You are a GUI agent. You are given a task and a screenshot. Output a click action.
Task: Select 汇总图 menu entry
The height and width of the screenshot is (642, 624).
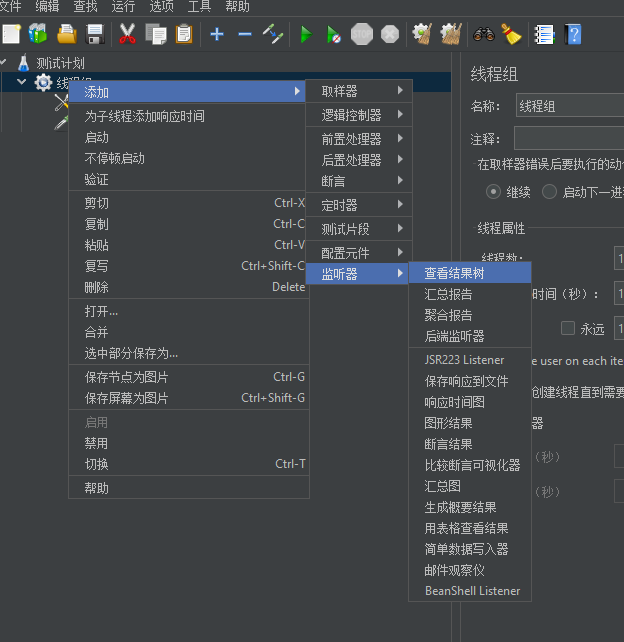(470, 486)
